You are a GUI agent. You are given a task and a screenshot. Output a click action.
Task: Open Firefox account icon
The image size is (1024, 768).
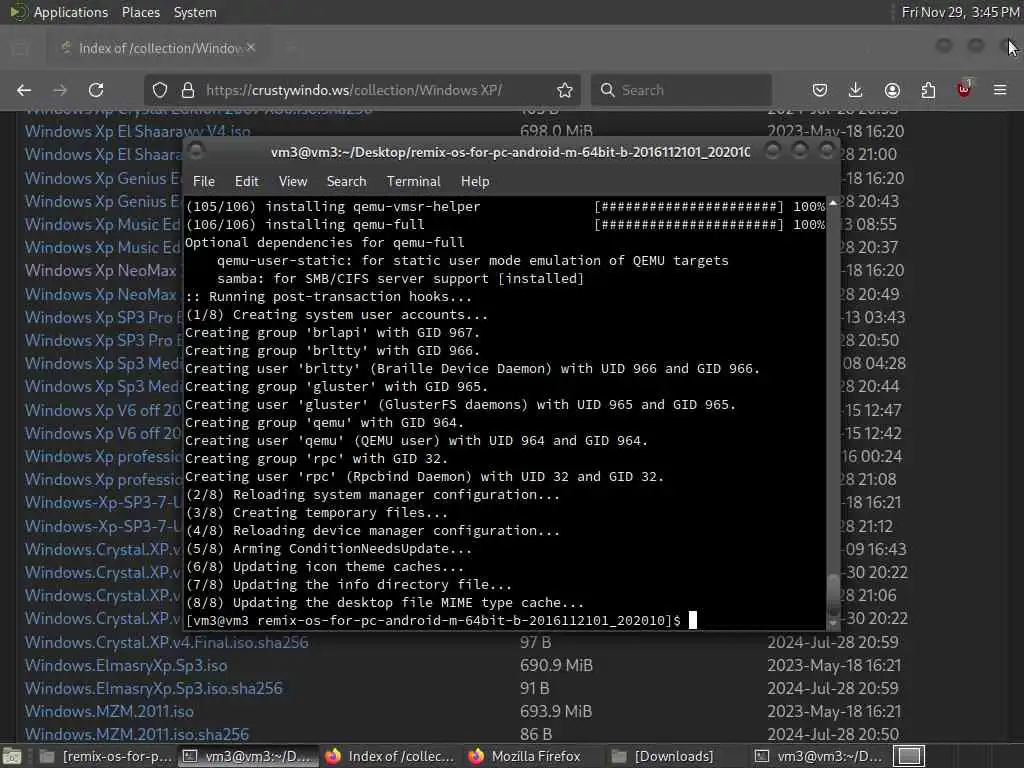(892, 90)
